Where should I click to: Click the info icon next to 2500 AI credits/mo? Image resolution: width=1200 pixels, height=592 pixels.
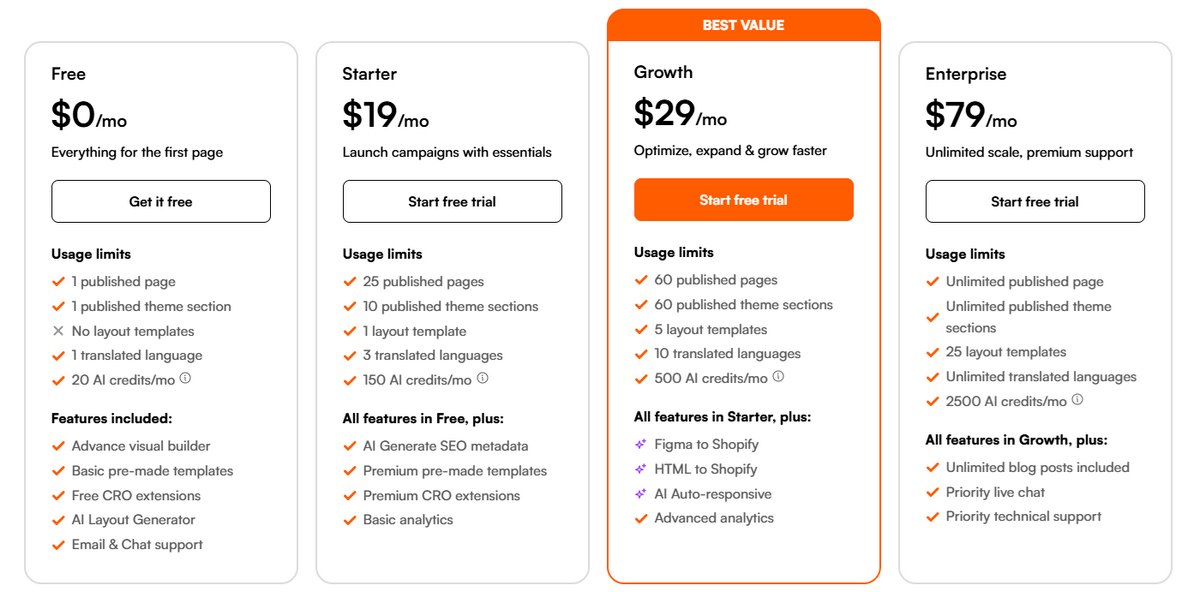coord(1076,399)
